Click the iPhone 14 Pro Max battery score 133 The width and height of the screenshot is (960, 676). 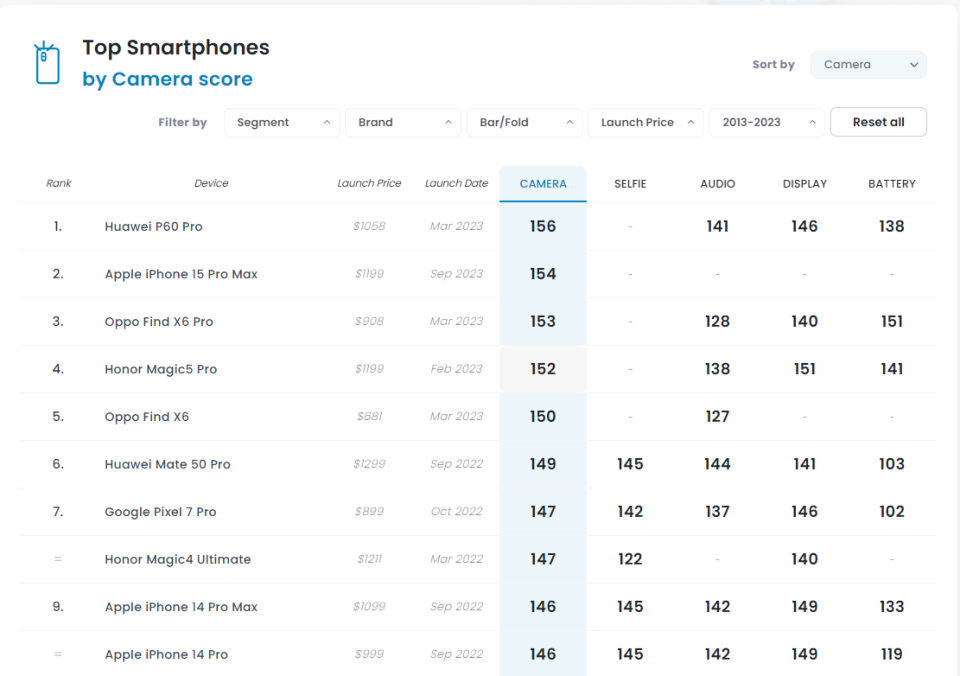[x=892, y=607]
